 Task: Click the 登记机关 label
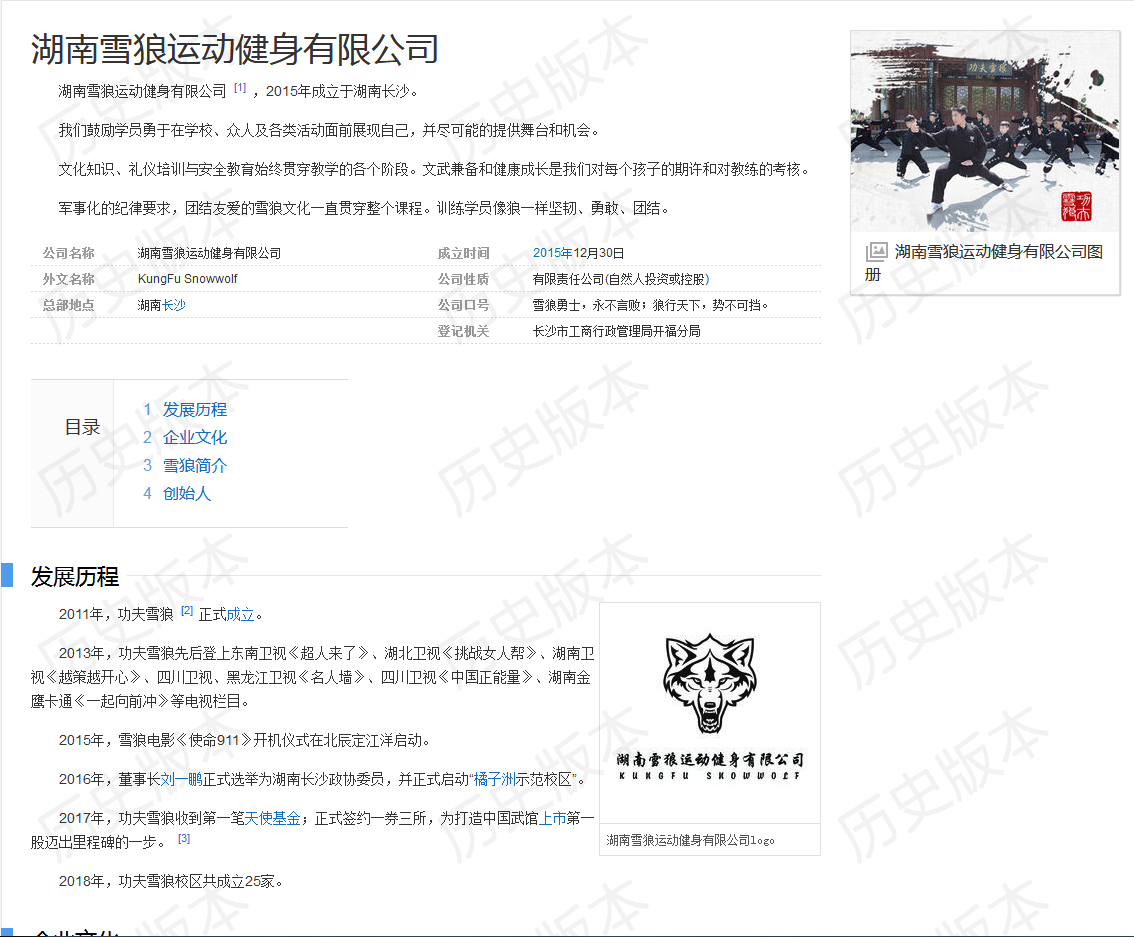coord(464,331)
